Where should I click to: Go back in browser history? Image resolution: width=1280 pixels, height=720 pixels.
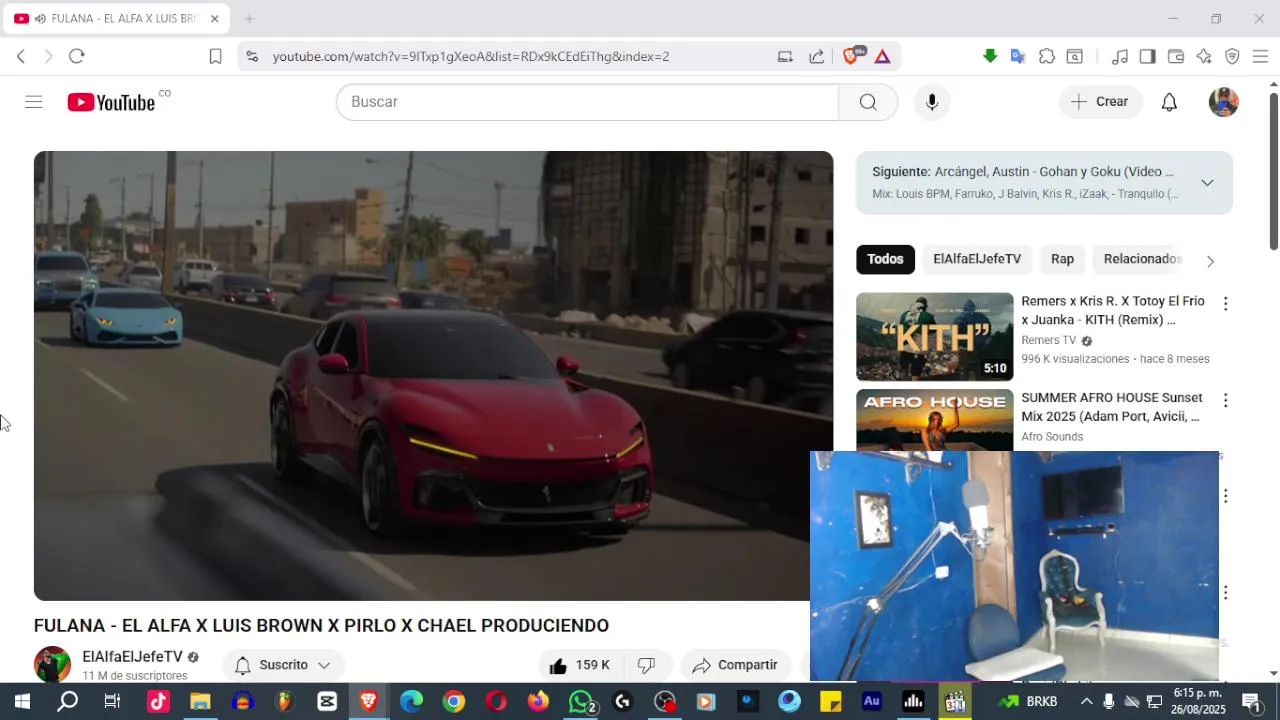pos(21,56)
